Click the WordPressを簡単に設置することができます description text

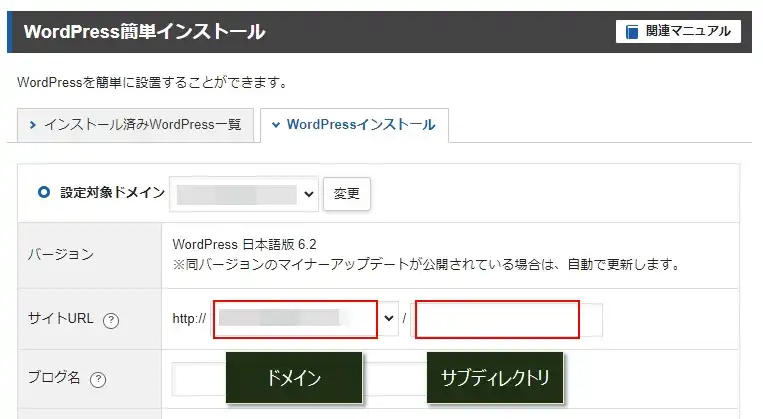coord(152,82)
